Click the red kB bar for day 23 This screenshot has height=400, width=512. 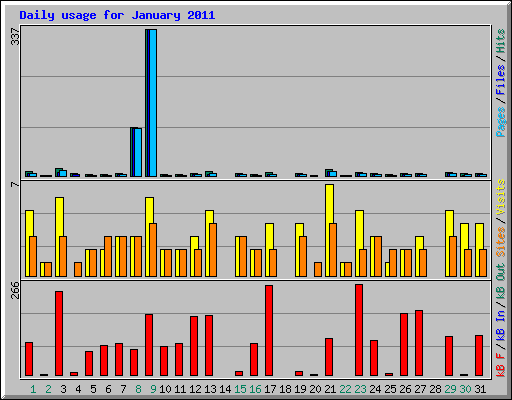point(359,330)
